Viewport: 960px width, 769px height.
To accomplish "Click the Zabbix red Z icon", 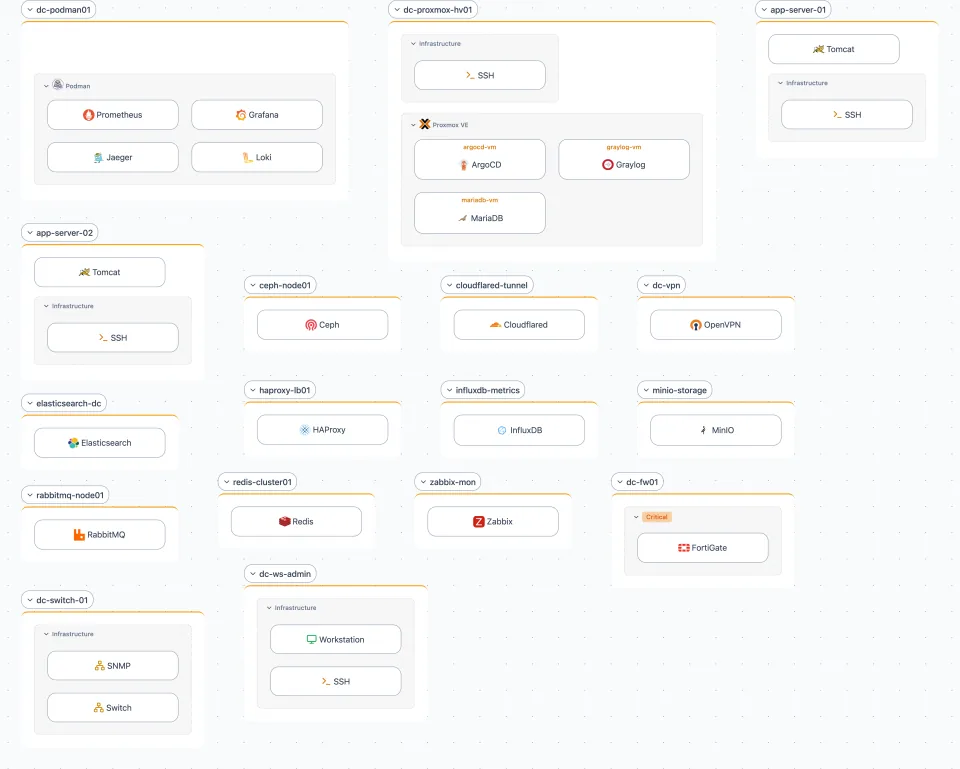I will (479, 522).
